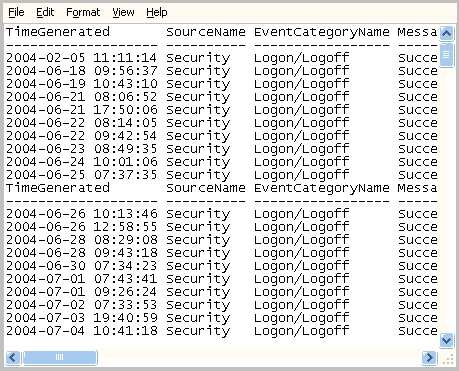Click Security in the 2004-06-24 row
This screenshot has width=459, height=371.
[x=198, y=163]
